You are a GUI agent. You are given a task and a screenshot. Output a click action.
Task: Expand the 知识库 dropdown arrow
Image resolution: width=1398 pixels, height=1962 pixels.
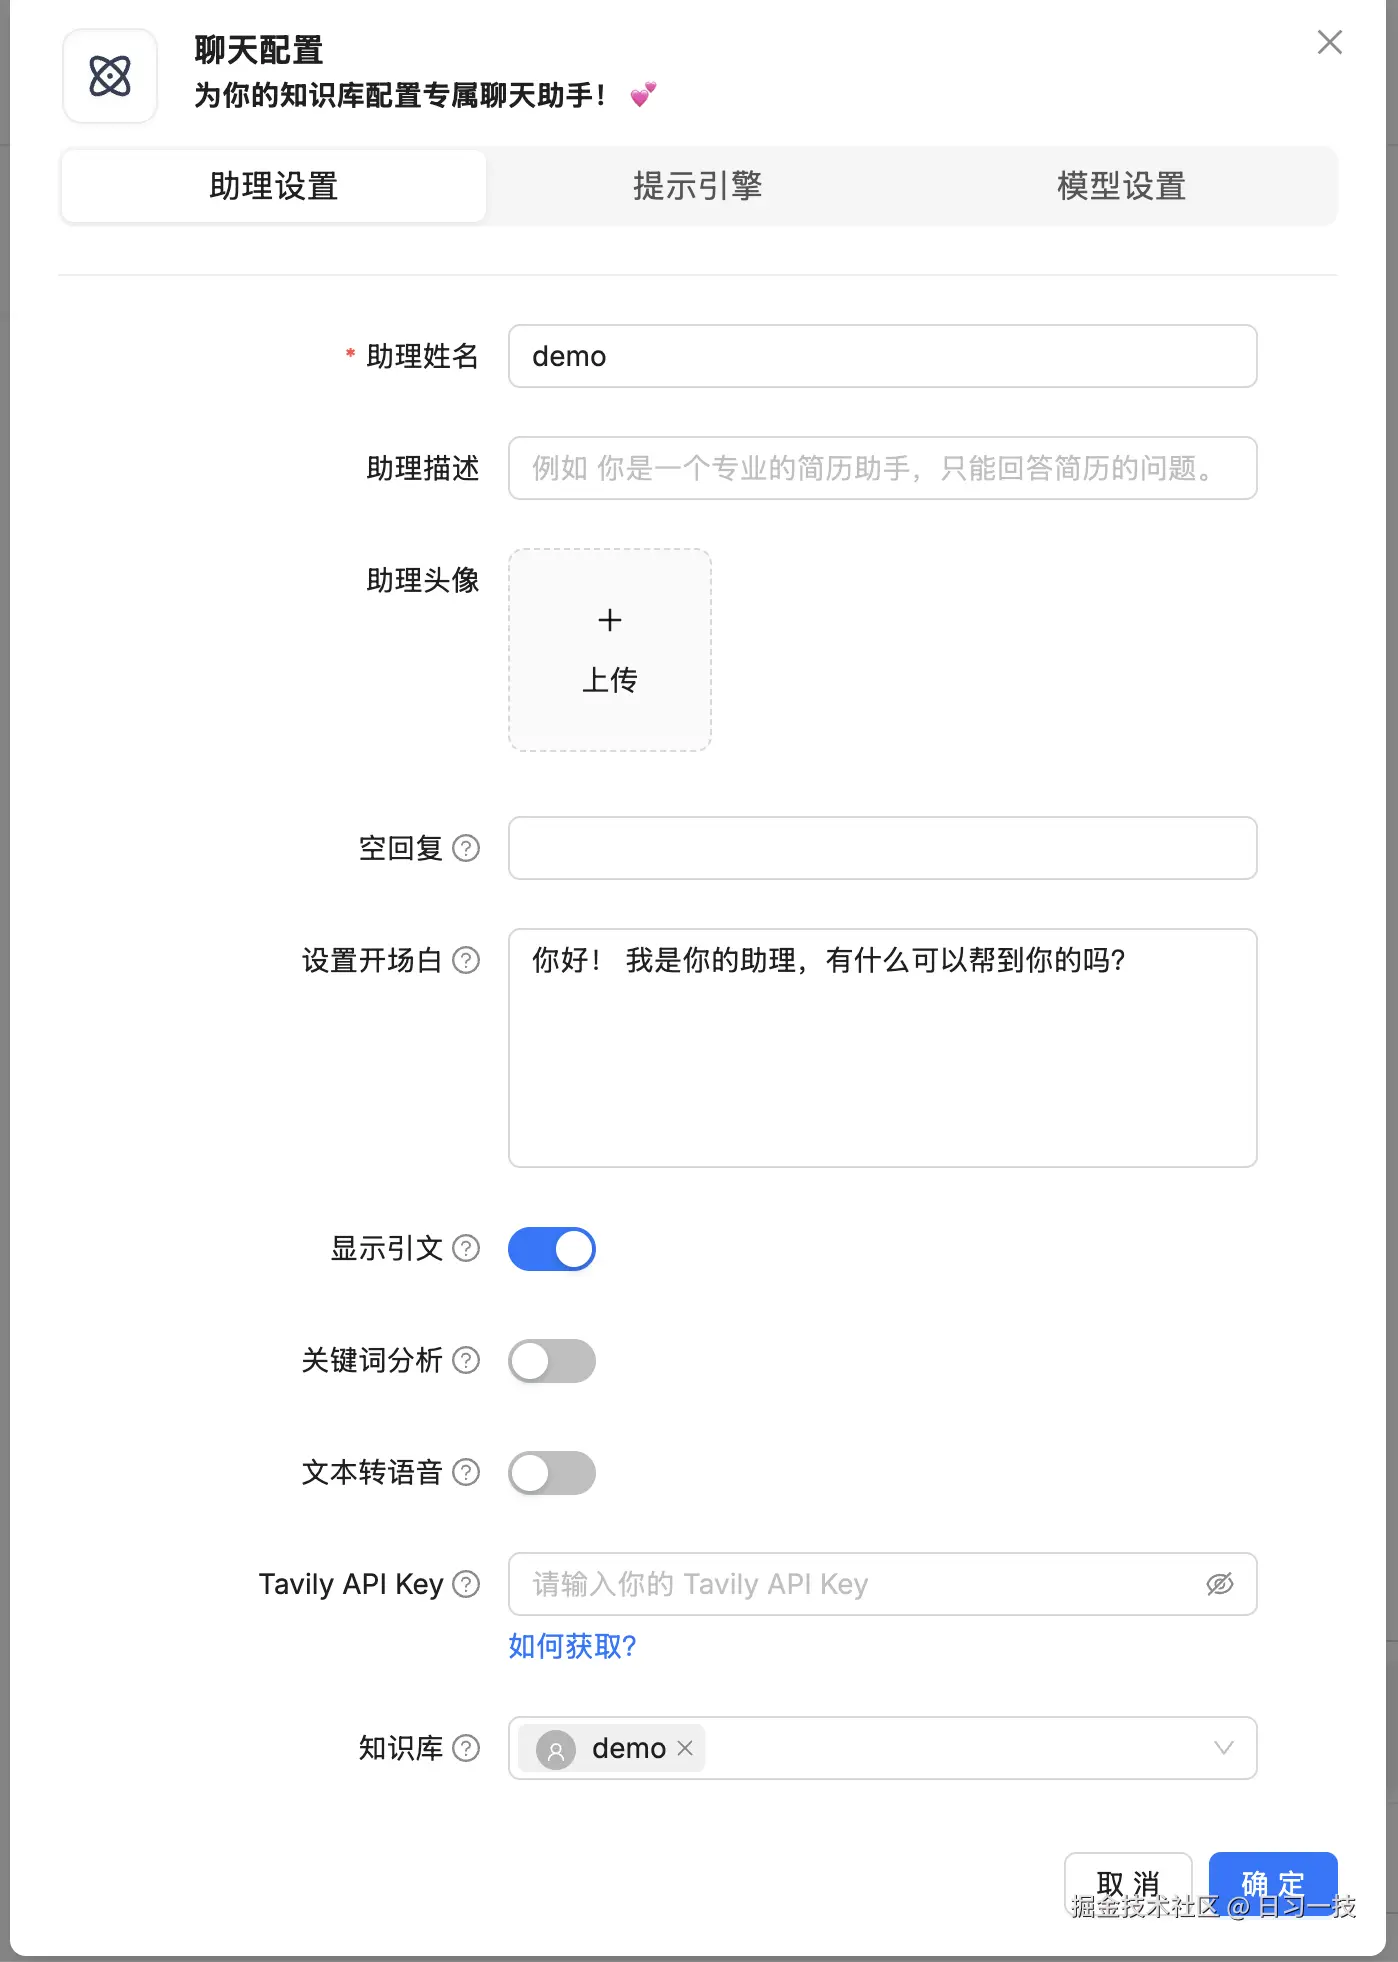tap(1223, 1748)
